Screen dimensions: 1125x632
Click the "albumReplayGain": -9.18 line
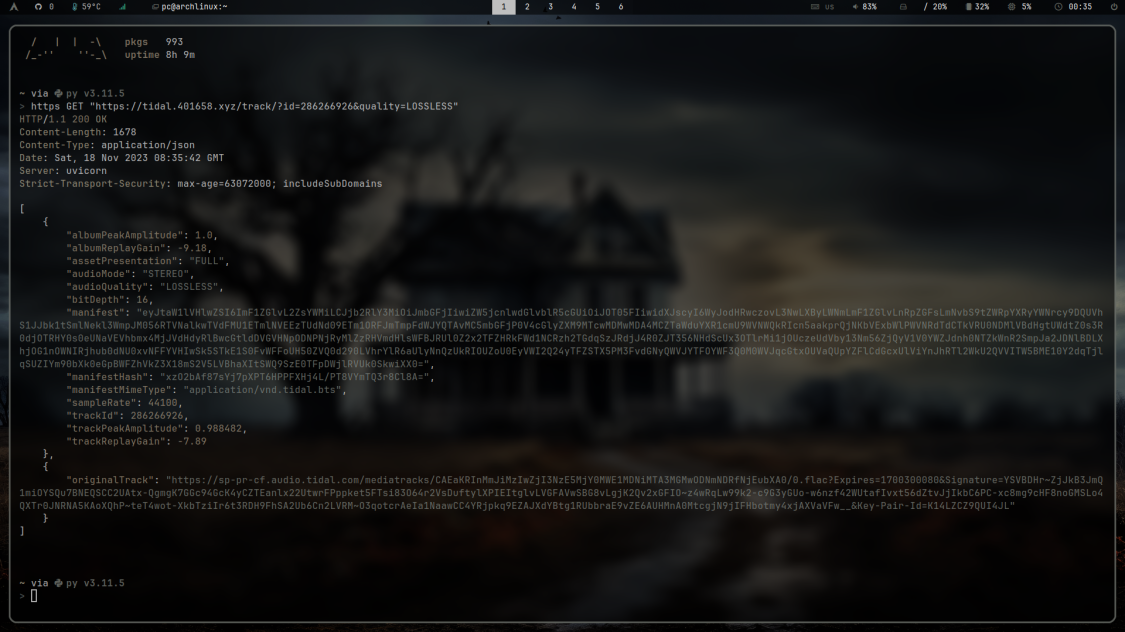139,248
